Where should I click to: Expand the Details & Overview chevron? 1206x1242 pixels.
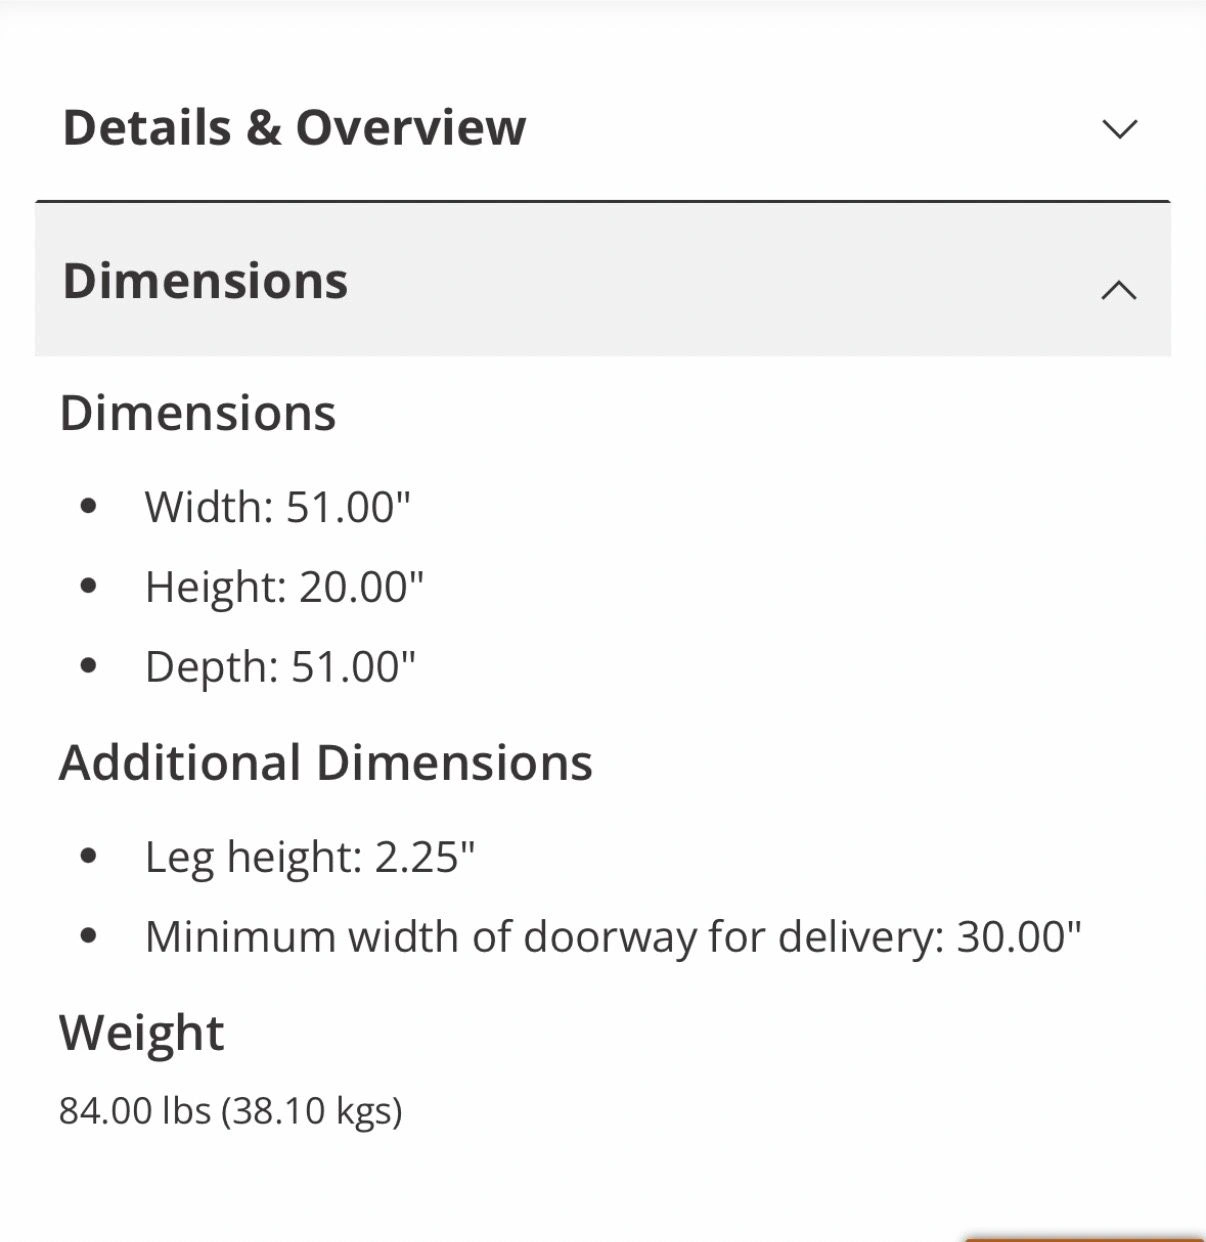click(x=1119, y=129)
